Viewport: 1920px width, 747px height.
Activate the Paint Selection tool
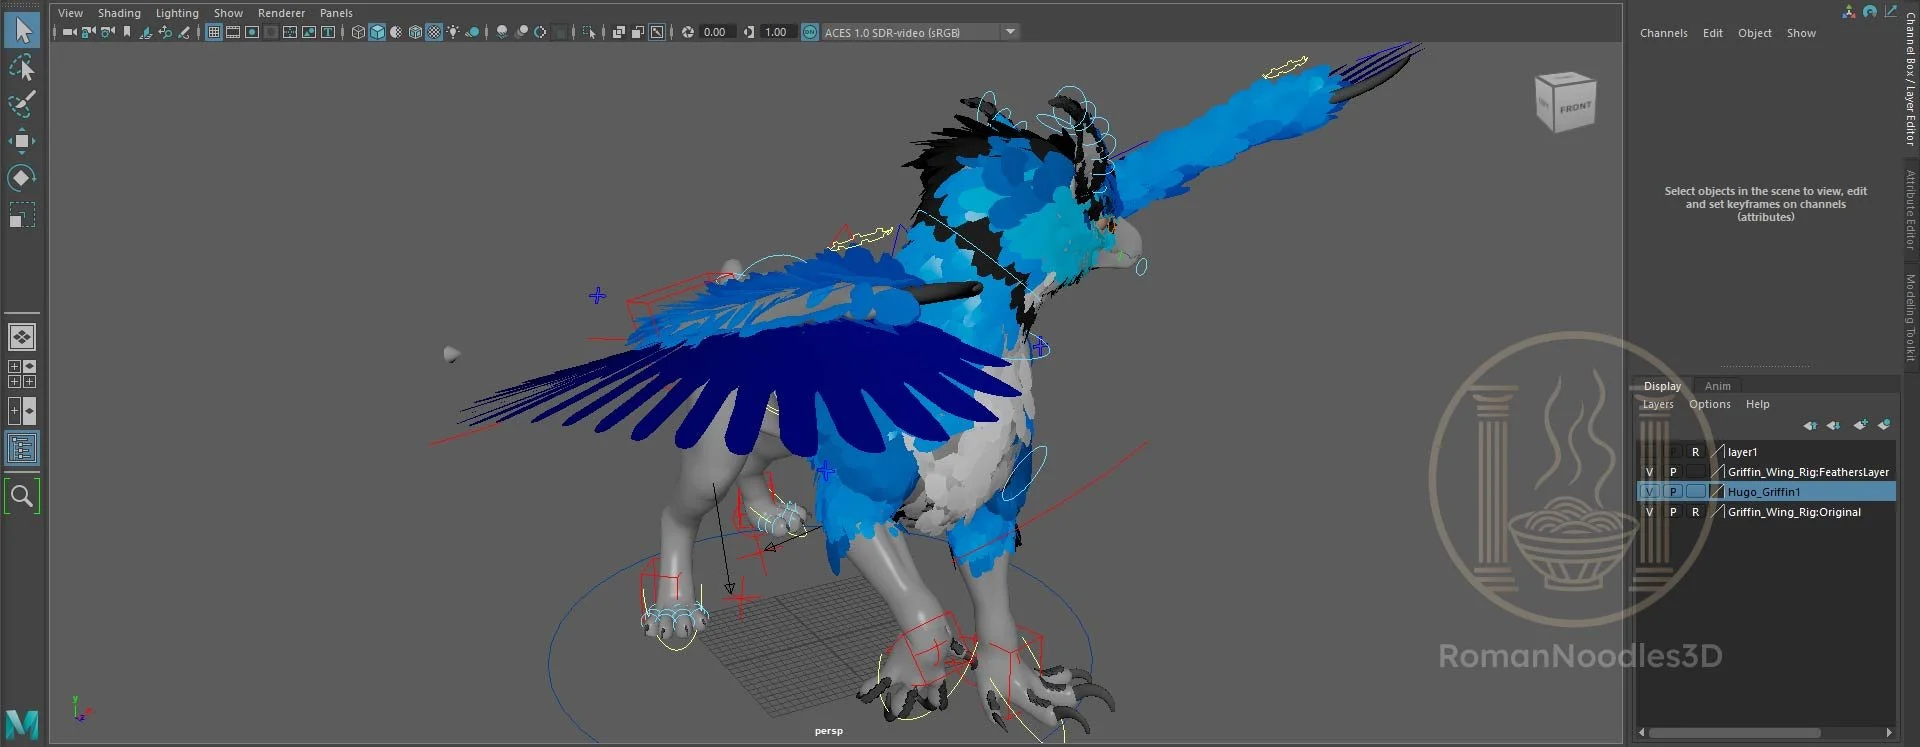[22, 103]
